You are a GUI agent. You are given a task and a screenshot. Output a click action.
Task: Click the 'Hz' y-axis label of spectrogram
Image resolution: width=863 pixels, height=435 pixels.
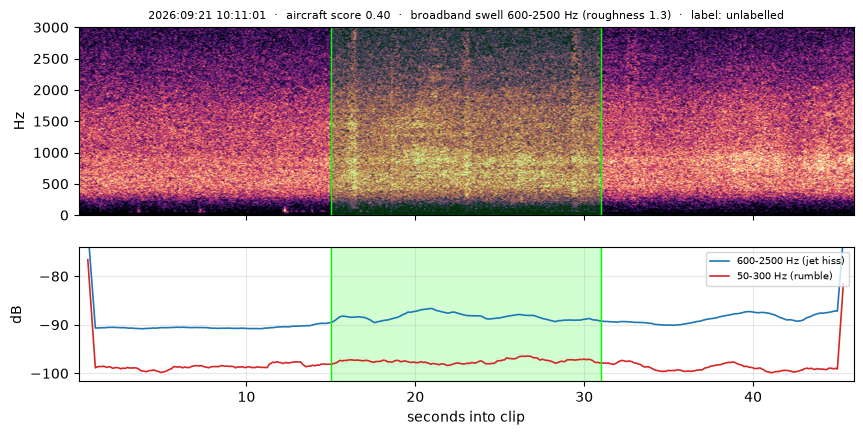19,121
